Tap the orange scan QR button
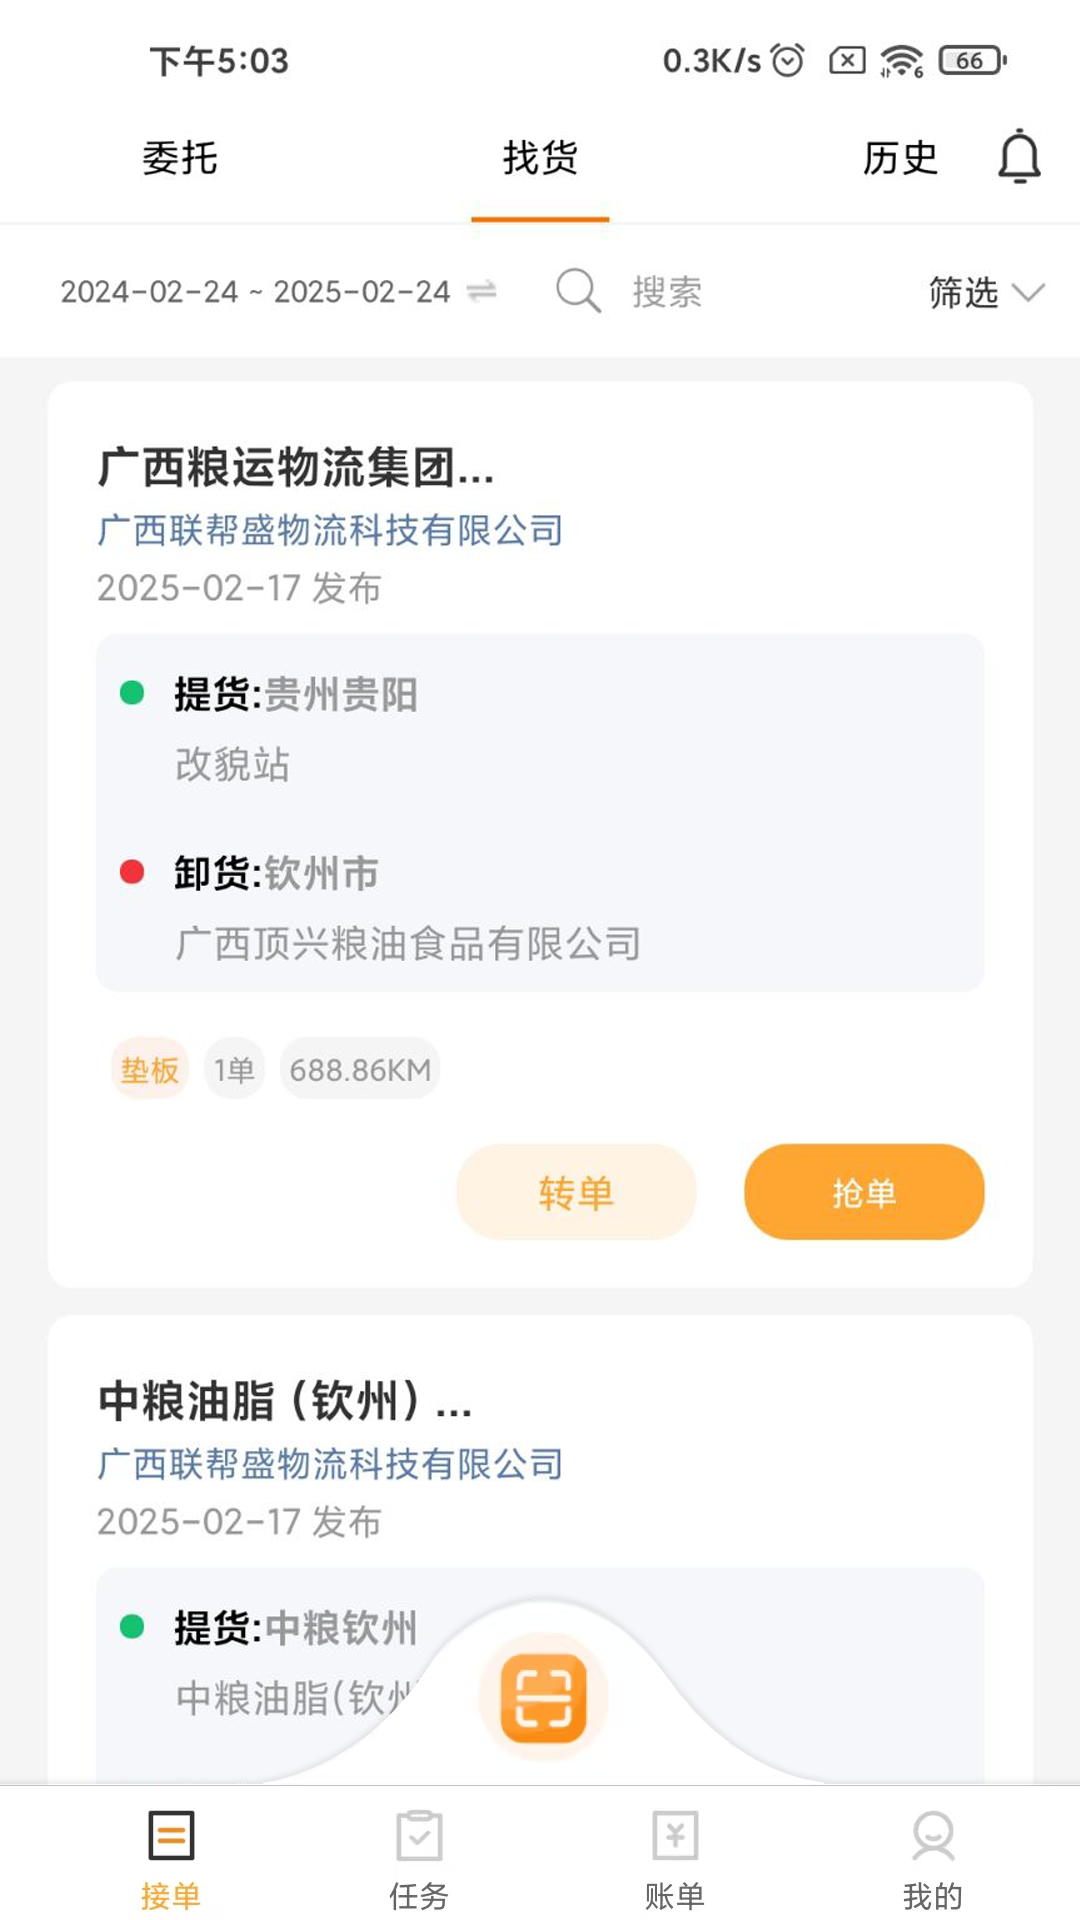This screenshot has height=1920, width=1080. pos(543,1697)
